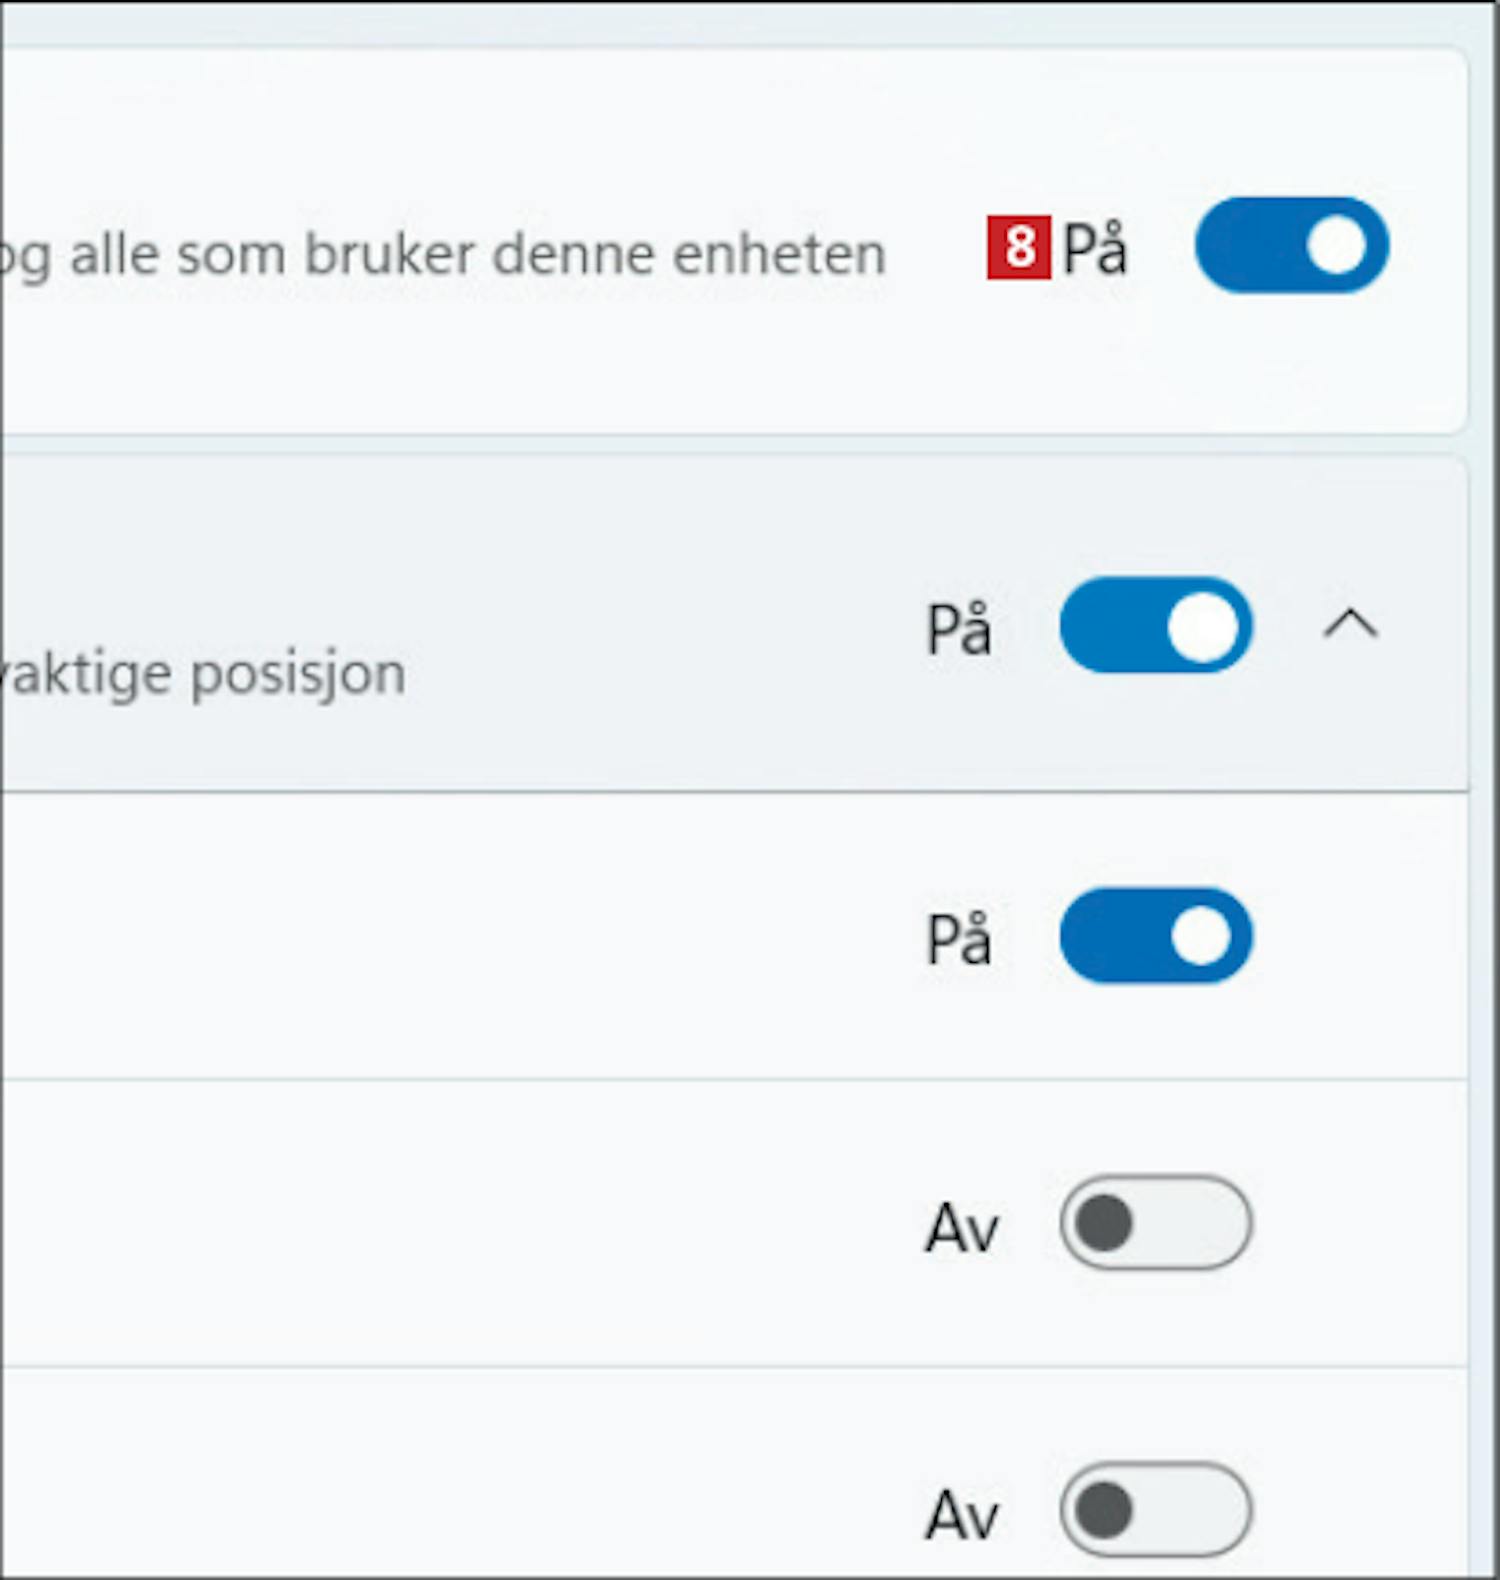The image size is (1500, 1580).
Task: Click the red number 8 badge
Action: click(1018, 247)
